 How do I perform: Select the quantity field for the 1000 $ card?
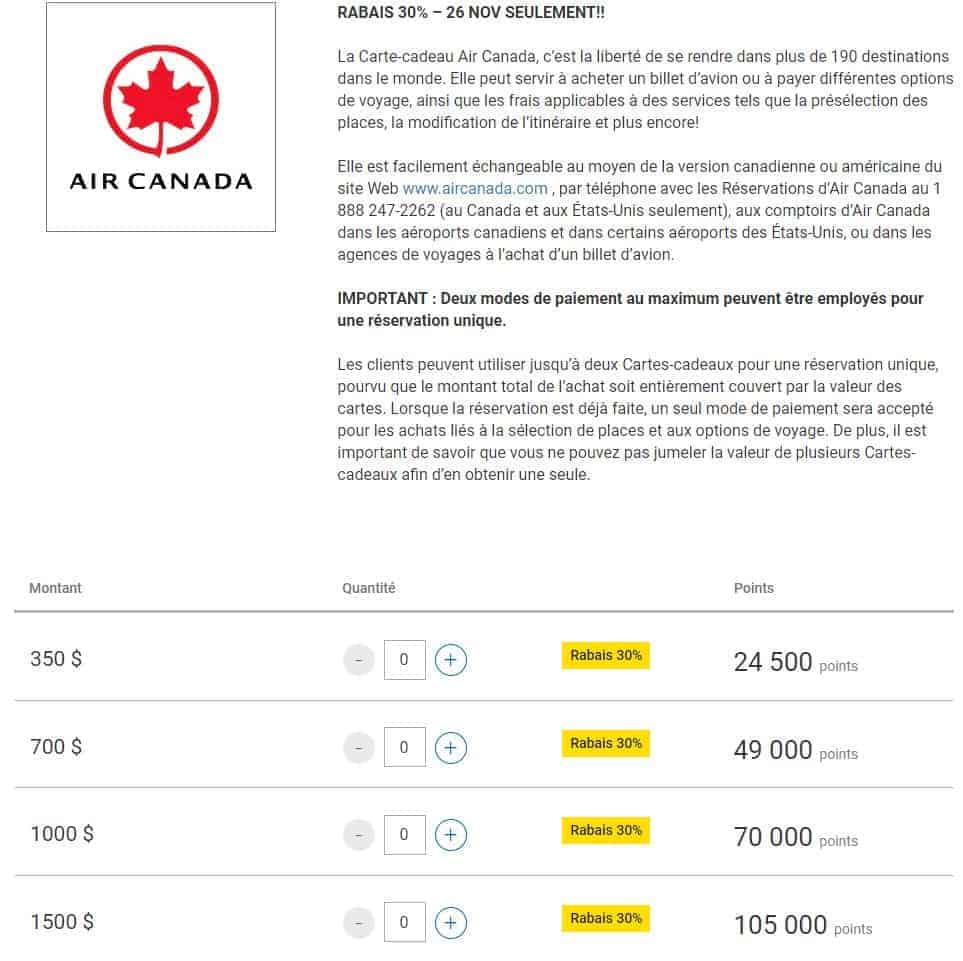tap(404, 834)
